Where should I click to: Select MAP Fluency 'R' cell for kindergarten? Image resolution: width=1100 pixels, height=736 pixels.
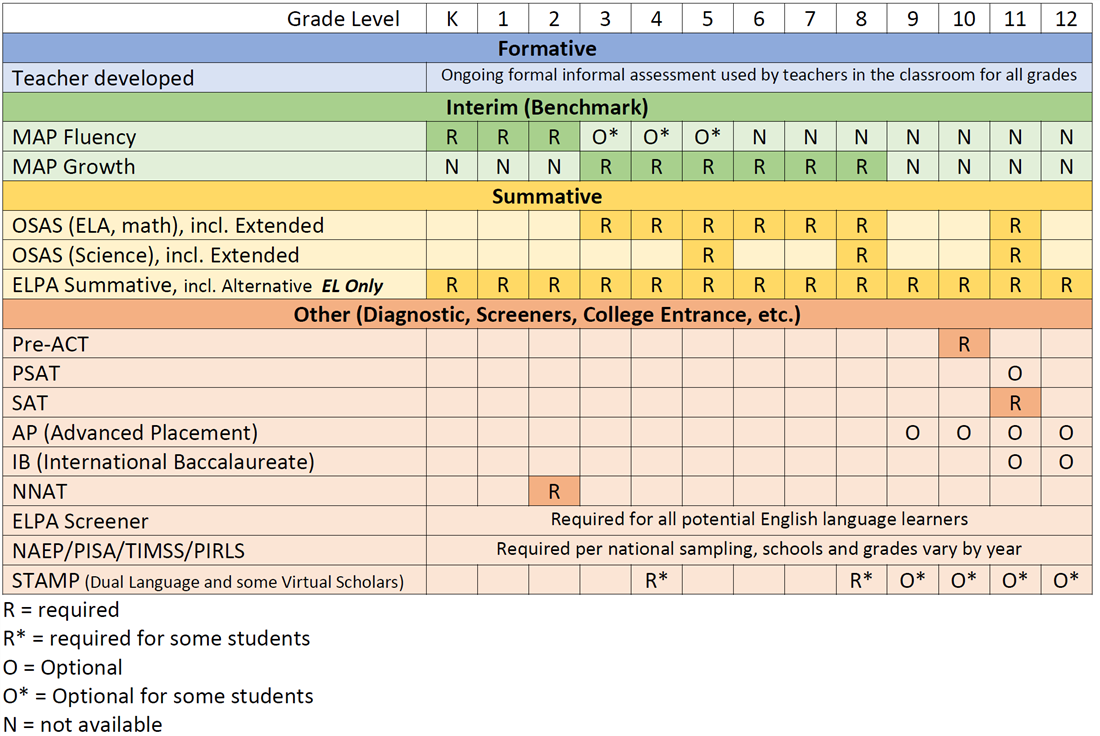[x=452, y=137]
